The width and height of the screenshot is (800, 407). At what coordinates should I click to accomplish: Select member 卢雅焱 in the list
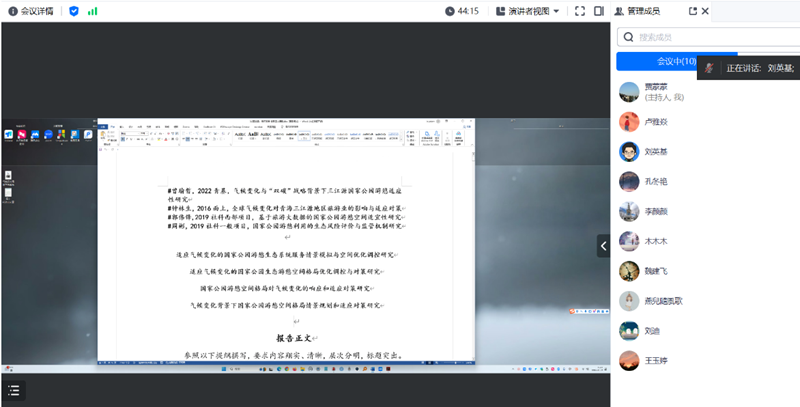pyautogui.click(x=657, y=122)
